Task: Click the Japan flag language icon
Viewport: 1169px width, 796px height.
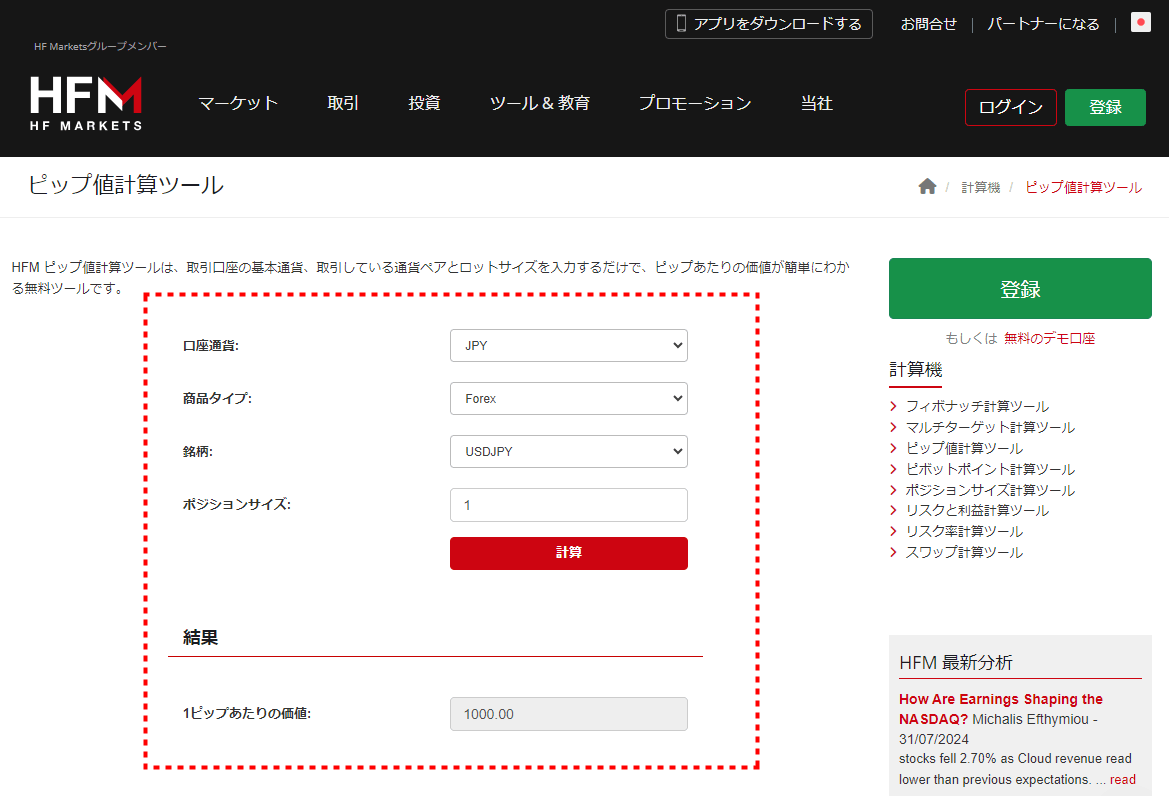Action: [x=1140, y=22]
